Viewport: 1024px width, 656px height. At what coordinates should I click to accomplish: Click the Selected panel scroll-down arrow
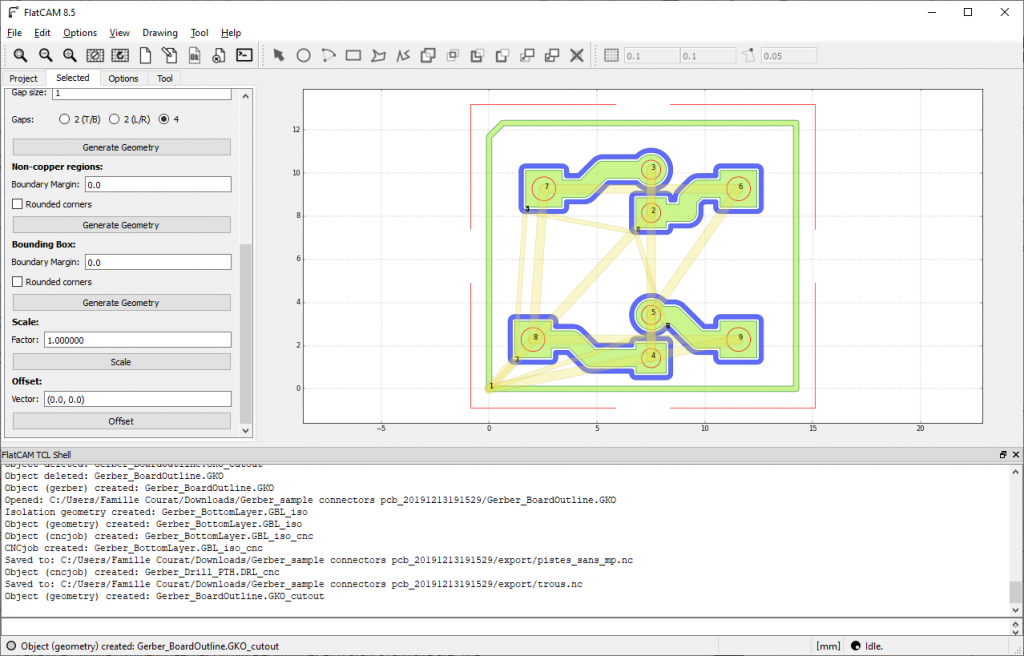(x=246, y=431)
